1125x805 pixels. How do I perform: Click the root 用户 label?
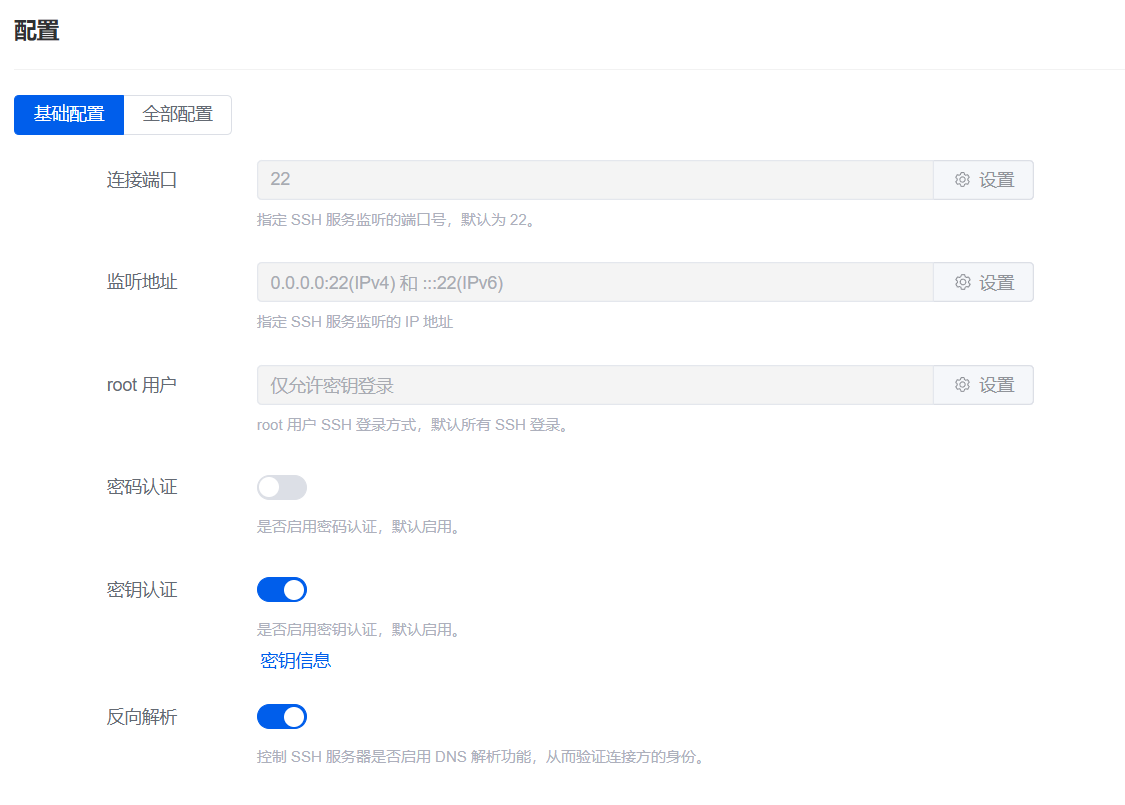click(x=142, y=385)
